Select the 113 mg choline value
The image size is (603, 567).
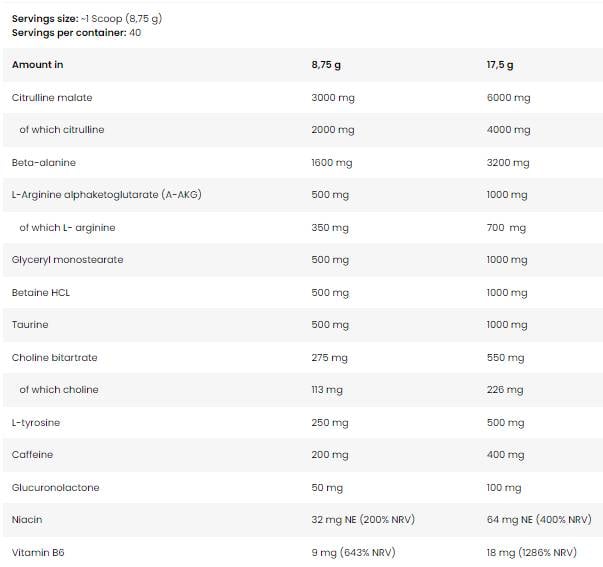[329, 390]
